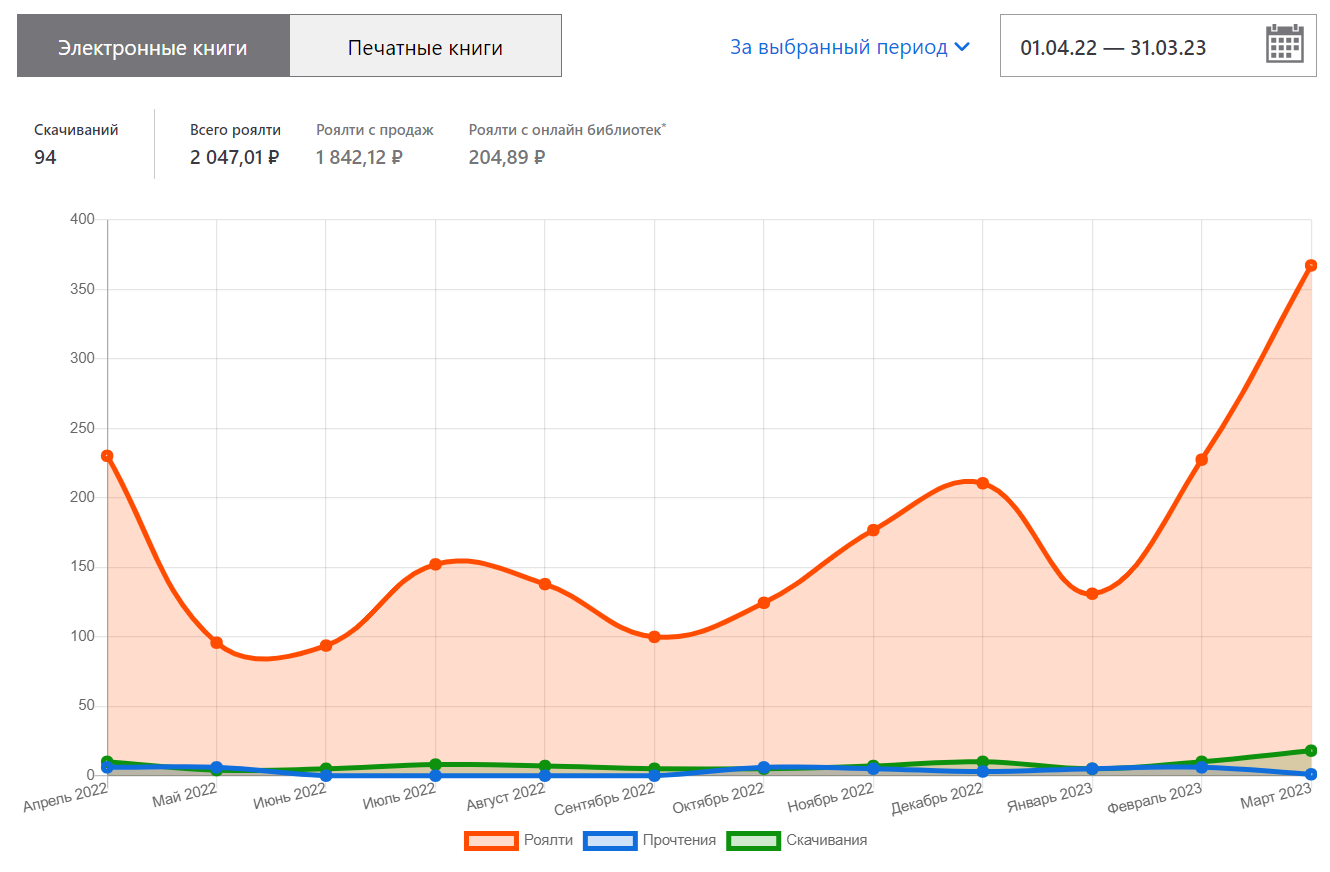Open the calendar date picker icon

[1284, 45]
